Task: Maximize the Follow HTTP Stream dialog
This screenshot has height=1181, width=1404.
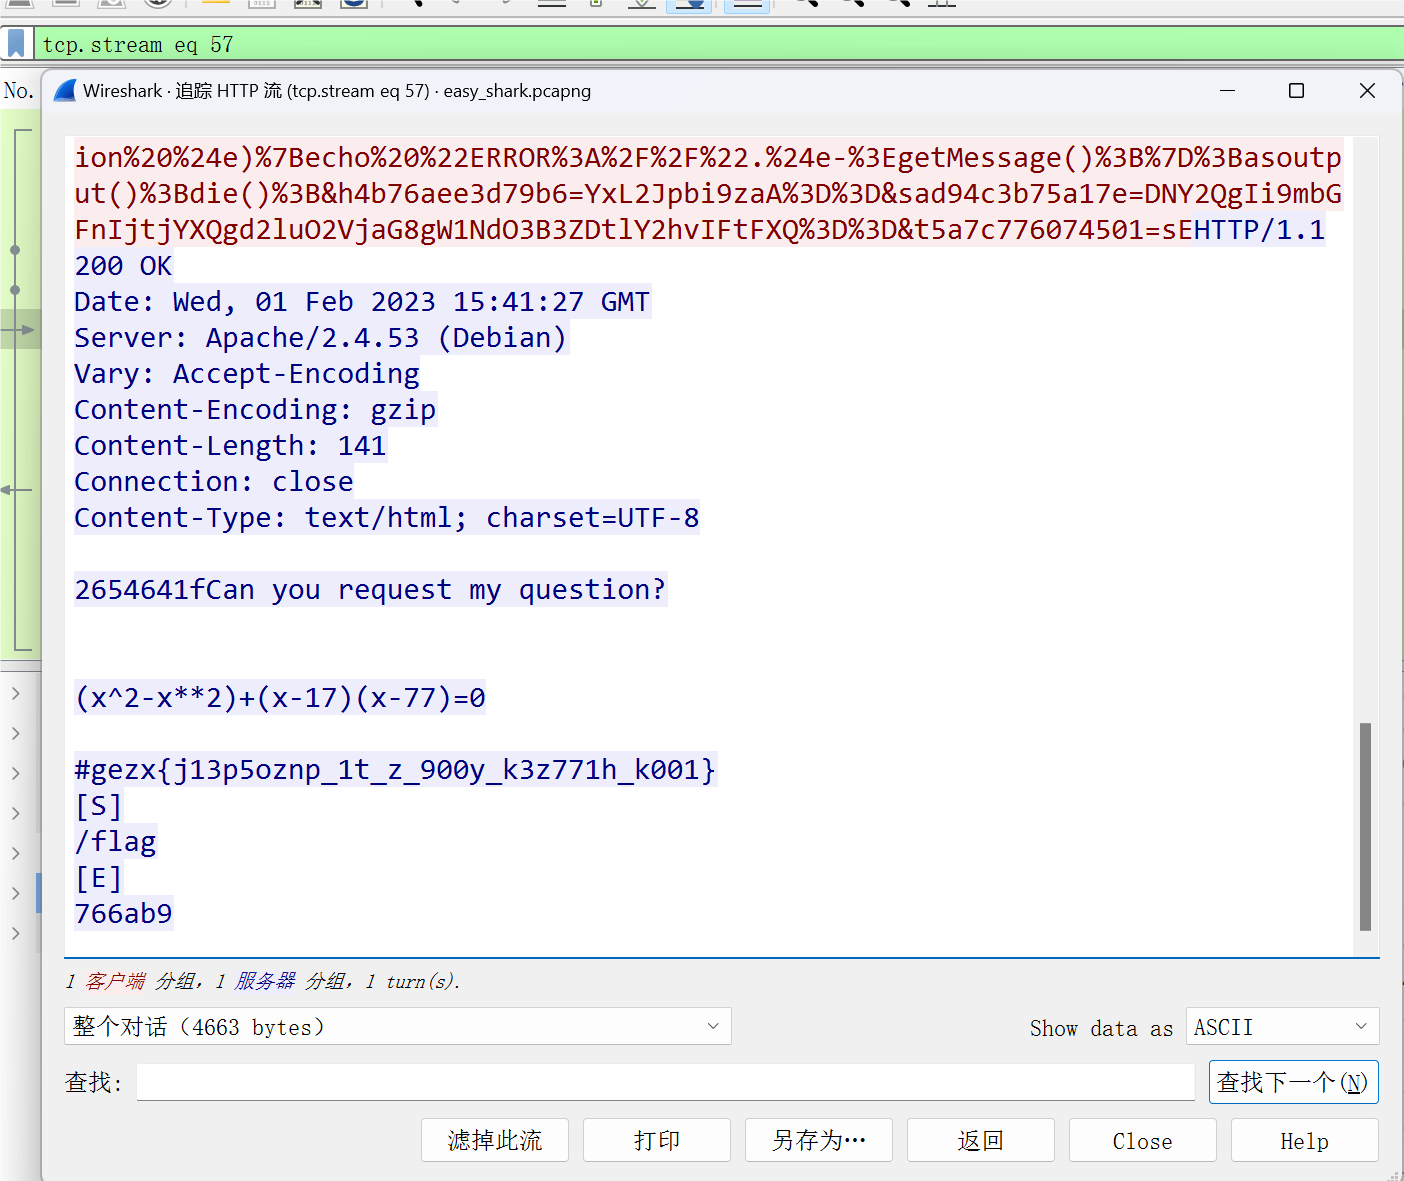Action: pos(1297,91)
